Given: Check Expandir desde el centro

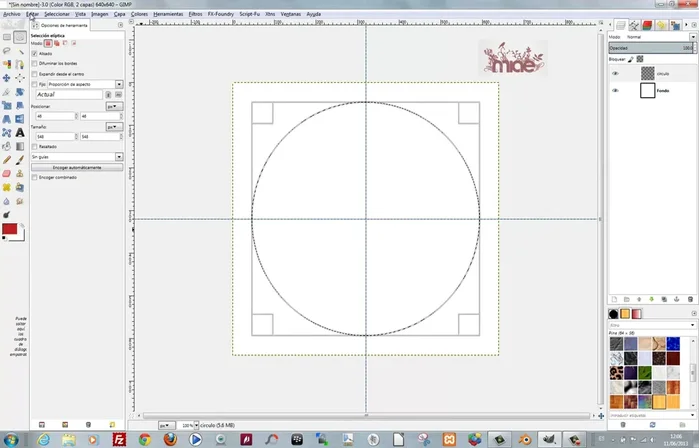Looking at the screenshot, I should pyautogui.click(x=35, y=74).
